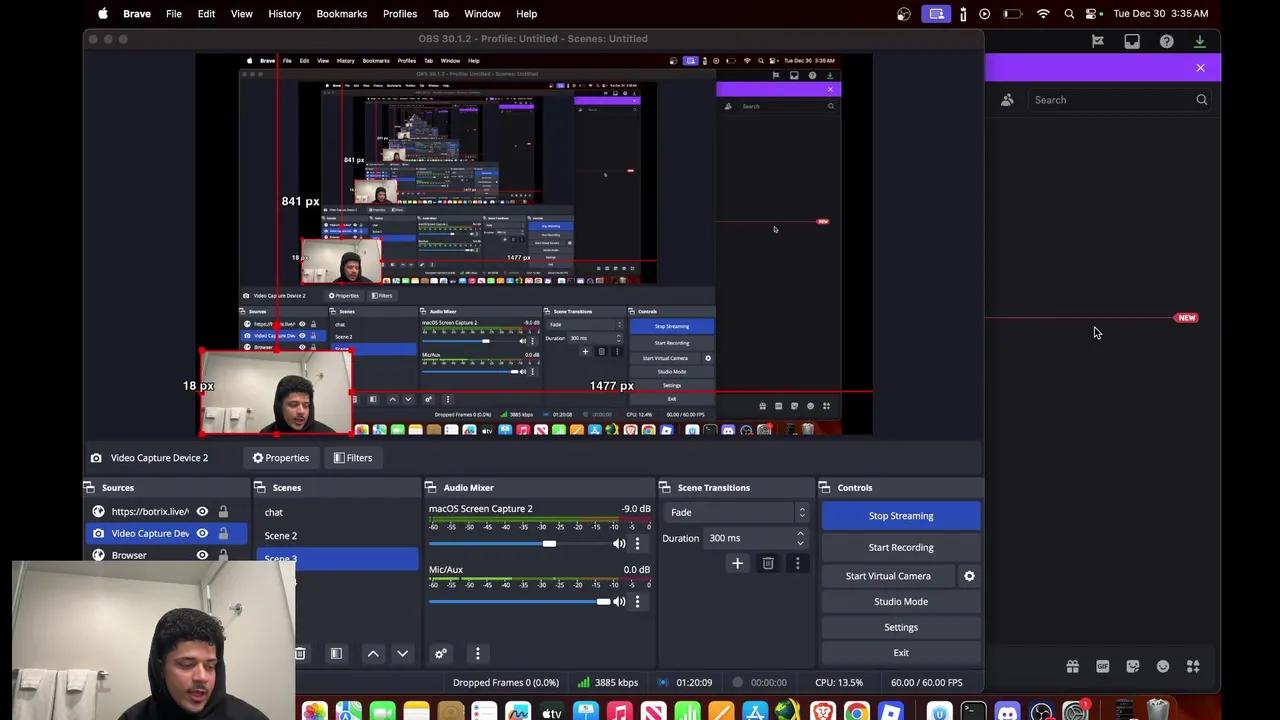Open the Bookmarks menu in the menu bar
This screenshot has height=720, width=1280.
(342, 13)
